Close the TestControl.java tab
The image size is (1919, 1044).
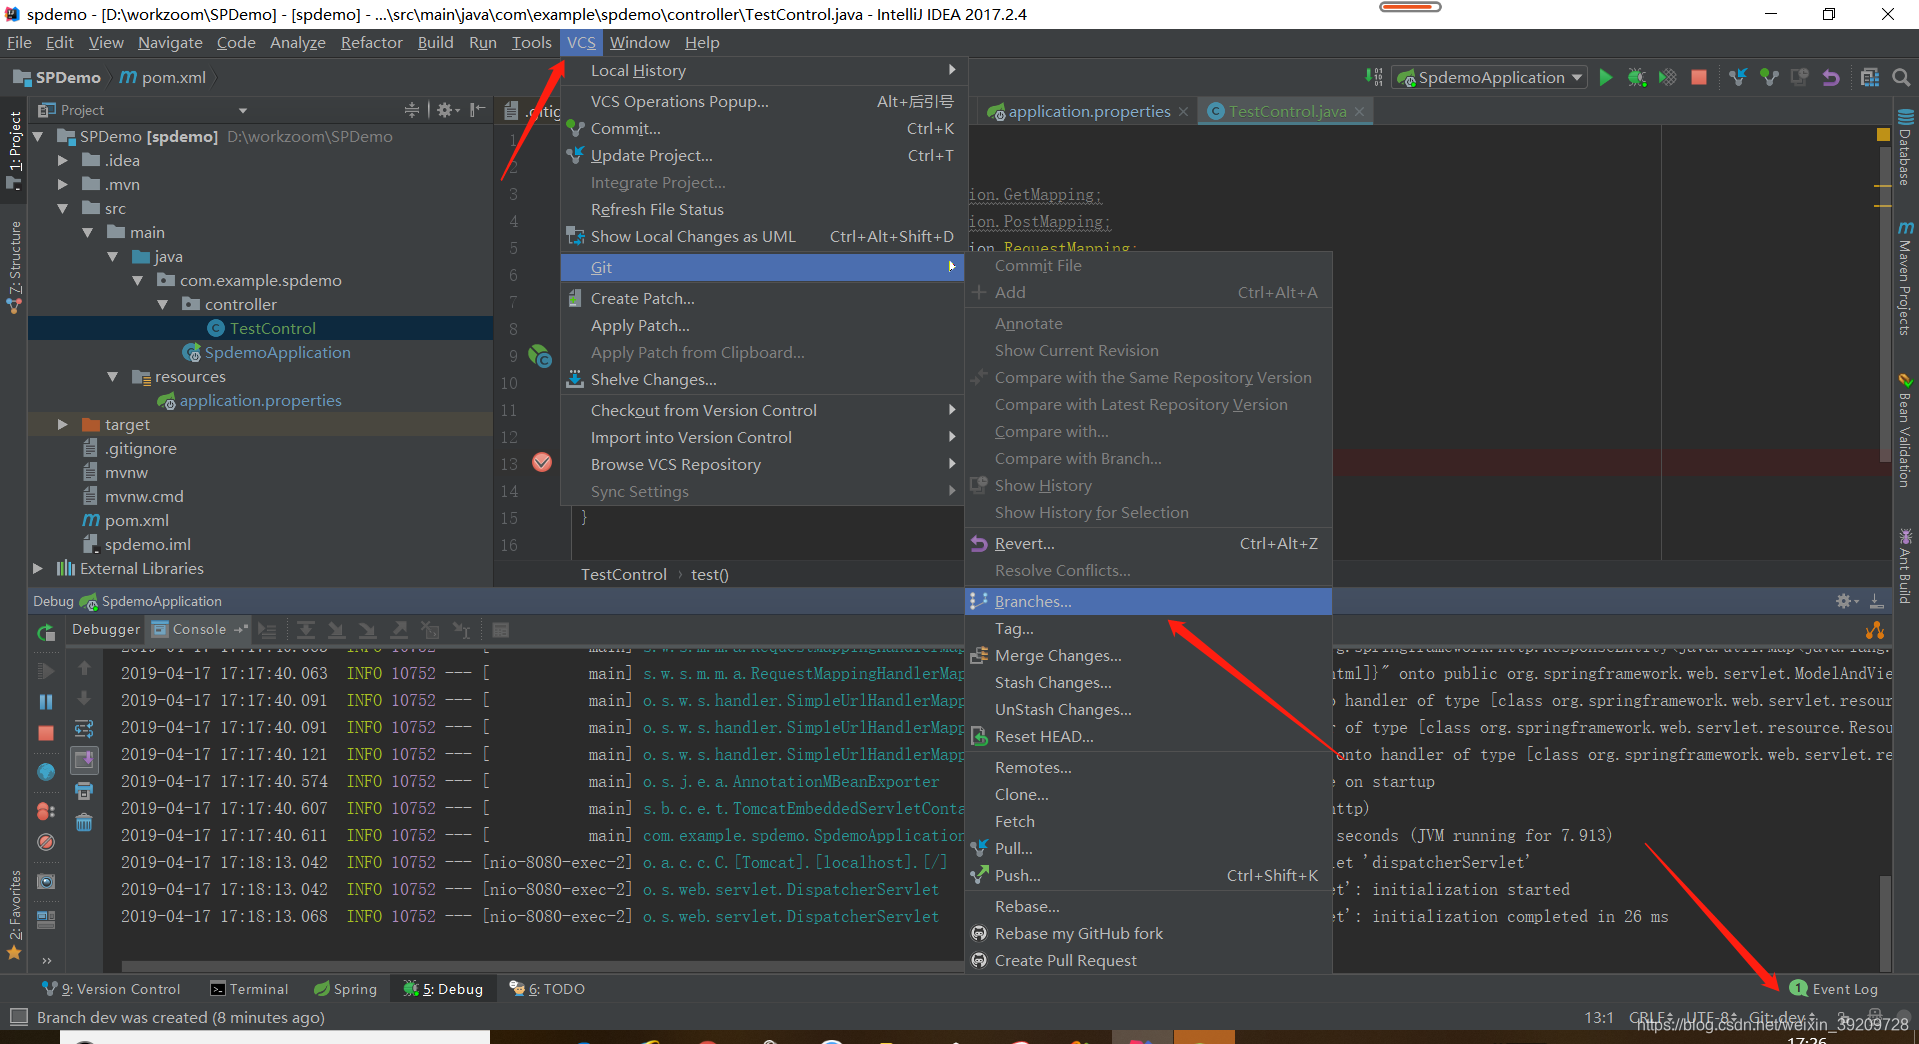[x=1359, y=111]
